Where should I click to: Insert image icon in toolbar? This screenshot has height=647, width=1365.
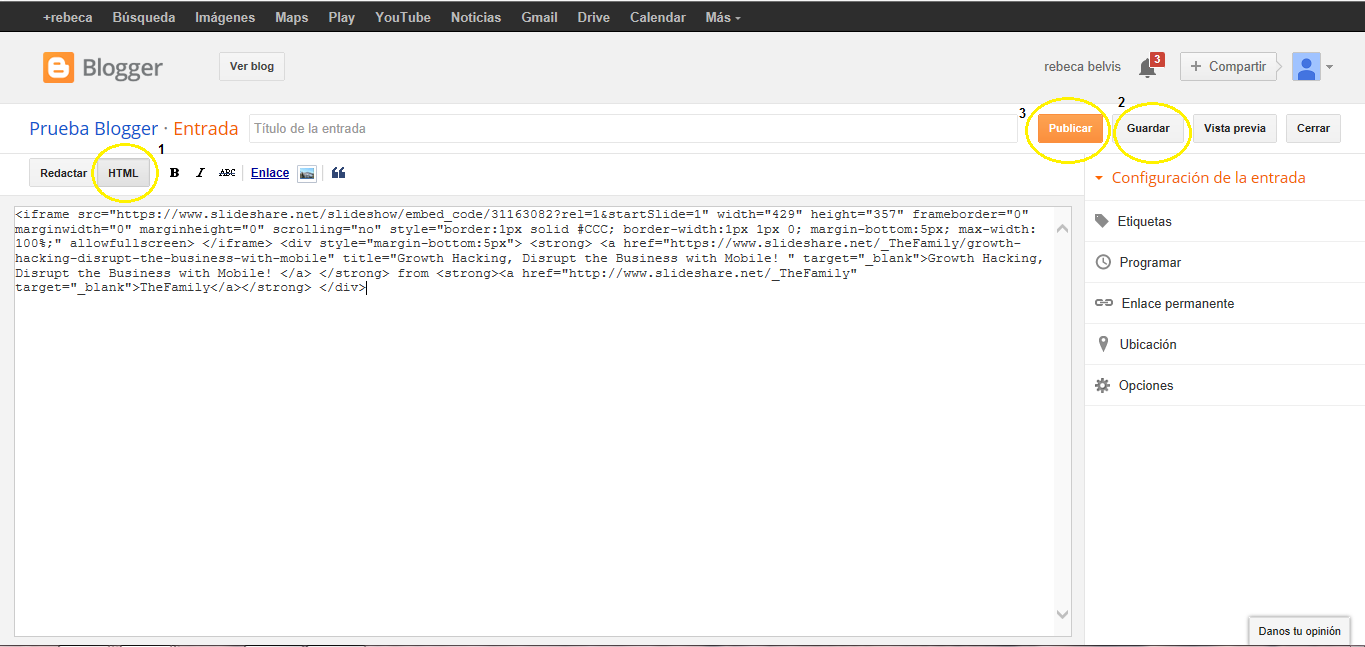pos(307,173)
